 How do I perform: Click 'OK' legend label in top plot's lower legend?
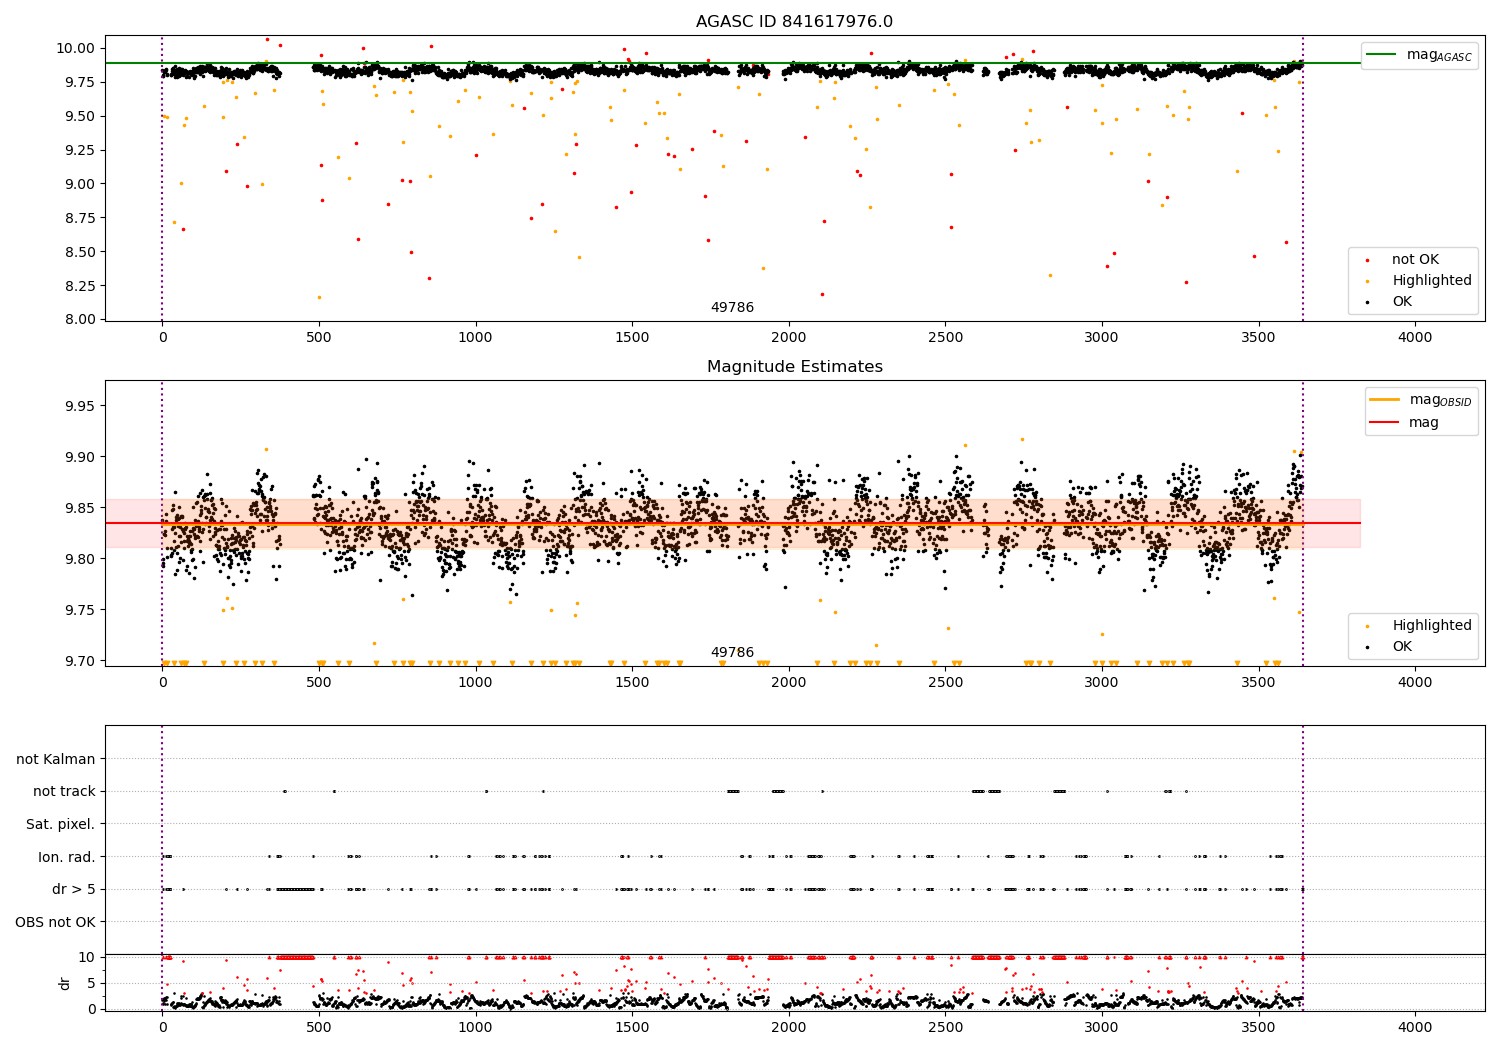[1402, 302]
